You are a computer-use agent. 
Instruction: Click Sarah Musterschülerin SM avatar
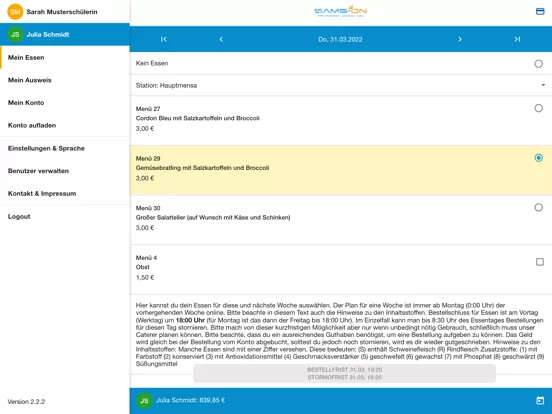point(15,12)
